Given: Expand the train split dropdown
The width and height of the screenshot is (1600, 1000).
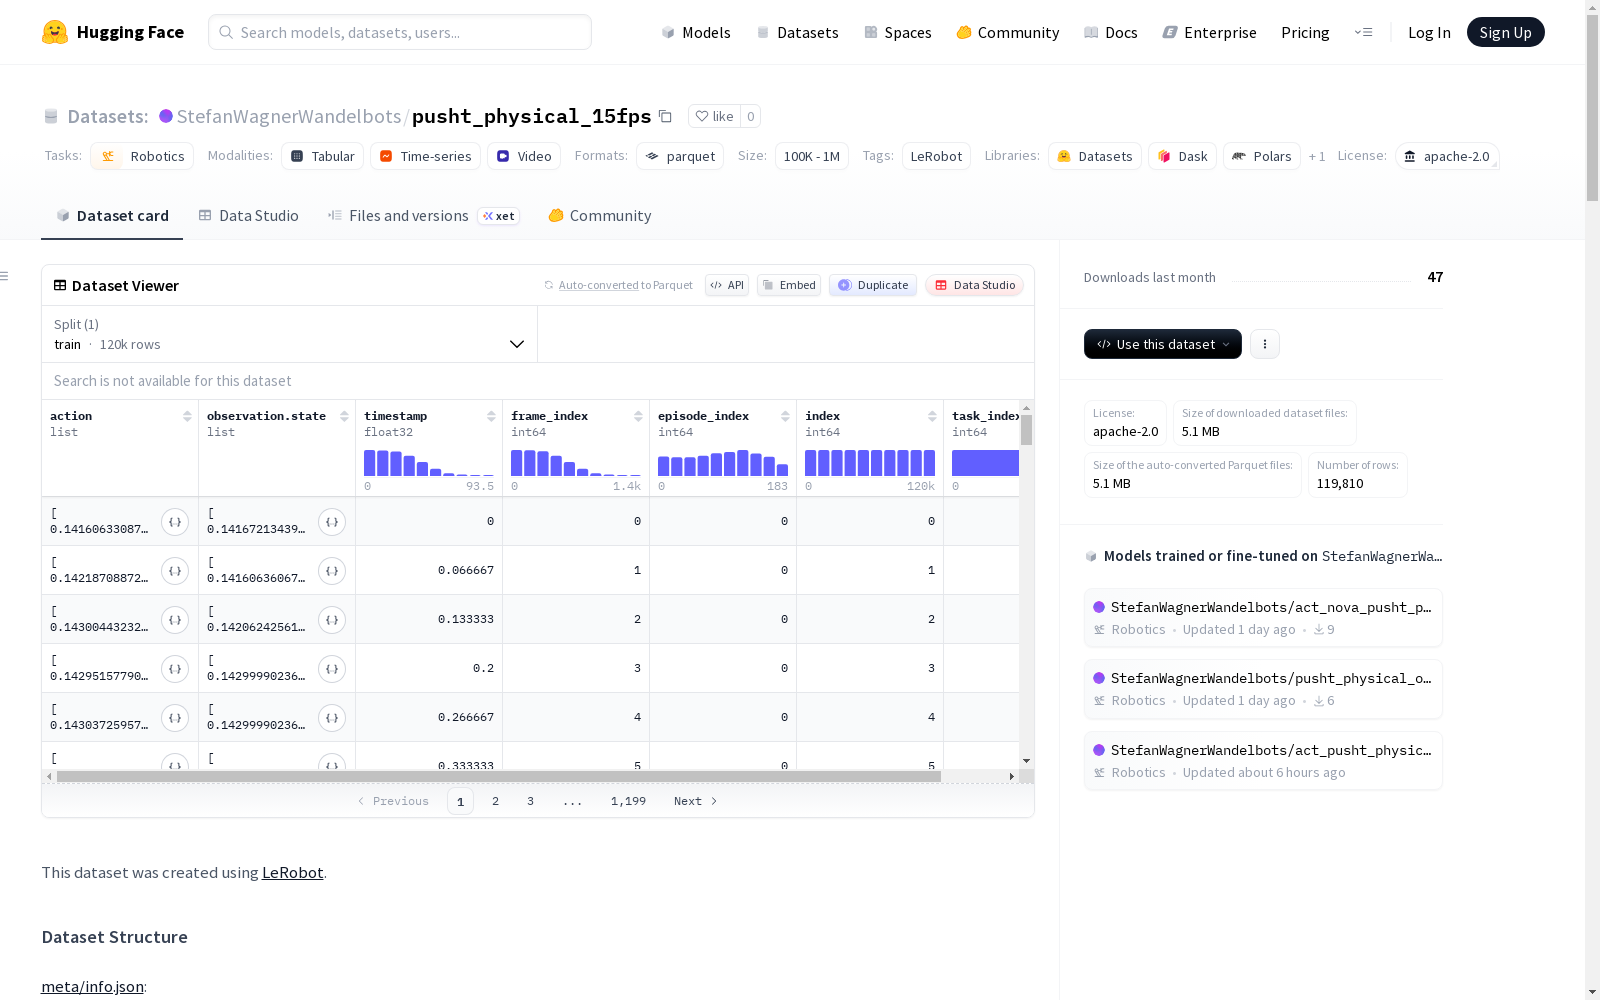Looking at the screenshot, I should click(289, 334).
